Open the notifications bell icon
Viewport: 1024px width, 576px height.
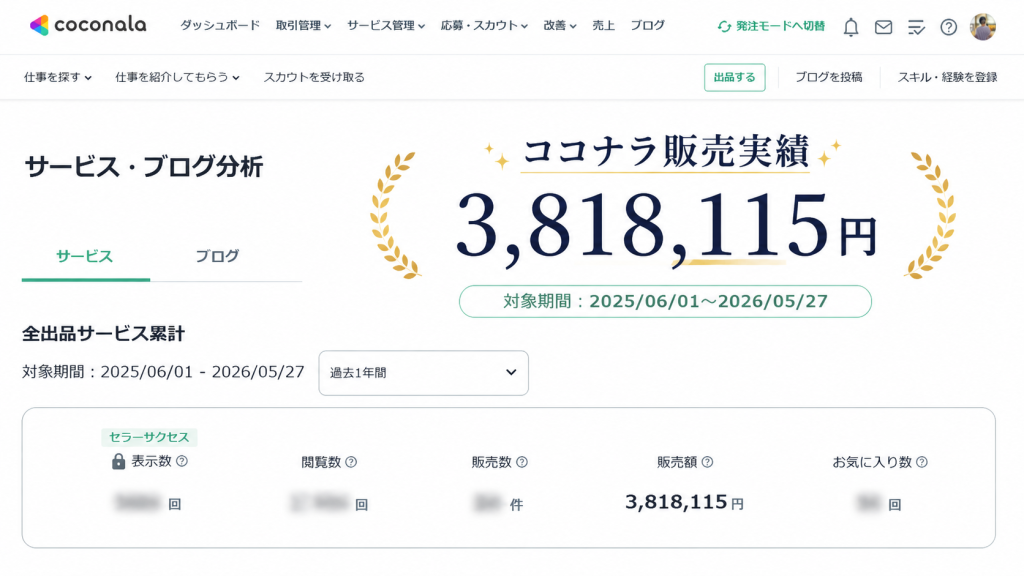point(850,27)
